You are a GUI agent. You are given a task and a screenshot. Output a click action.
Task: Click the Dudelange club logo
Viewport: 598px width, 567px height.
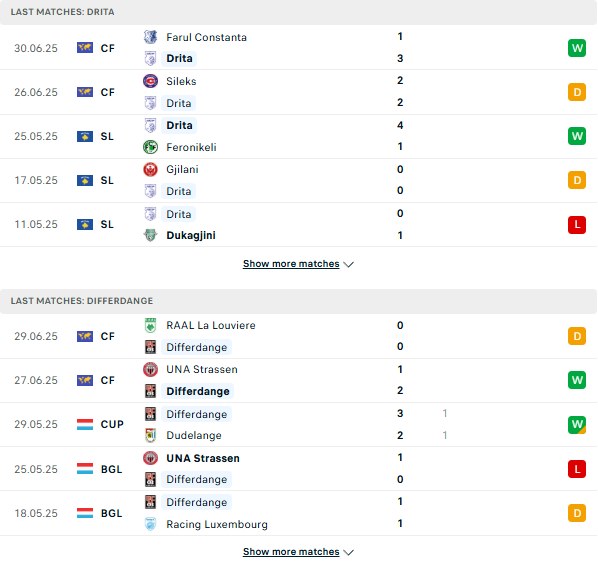pos(150,435)
